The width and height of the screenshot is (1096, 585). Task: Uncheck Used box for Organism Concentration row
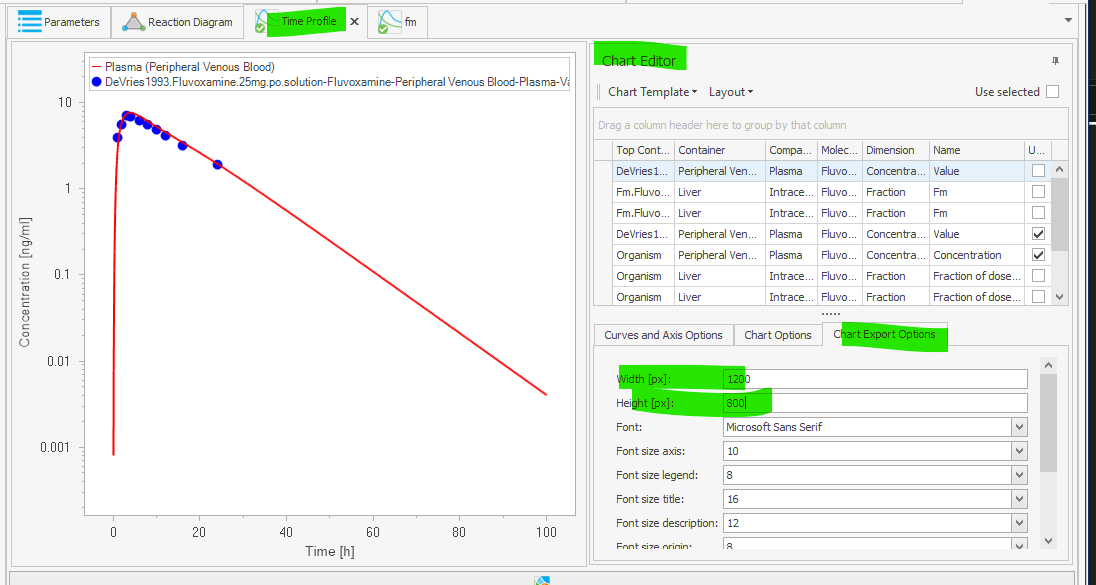pyautogui.click(x=1039, y=254)
